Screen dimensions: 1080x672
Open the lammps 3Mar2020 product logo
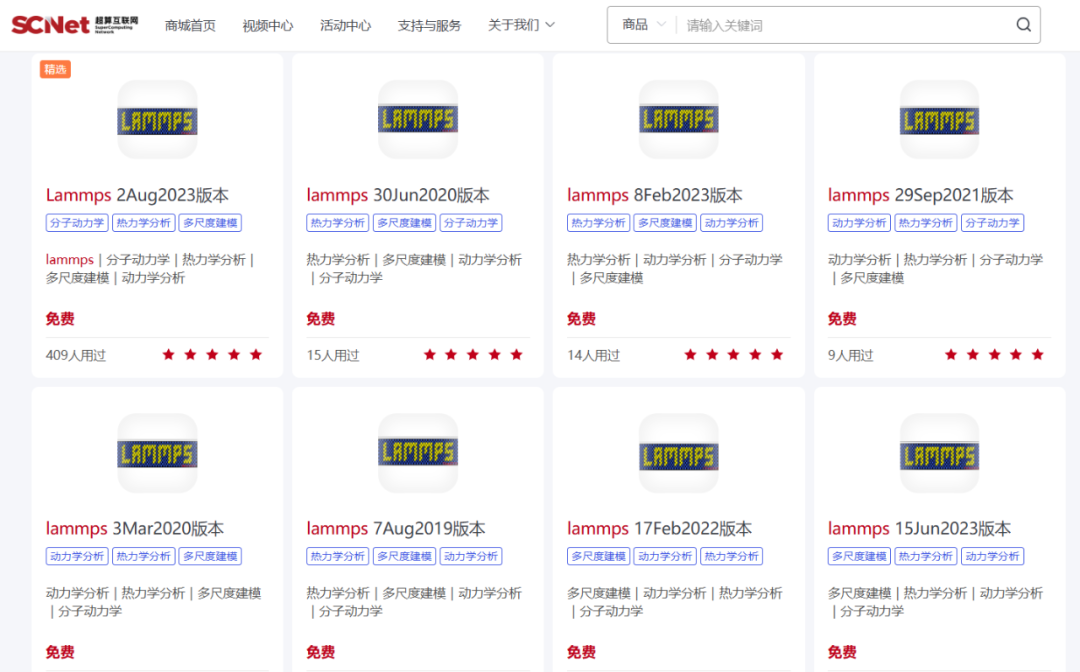[157, 454]
